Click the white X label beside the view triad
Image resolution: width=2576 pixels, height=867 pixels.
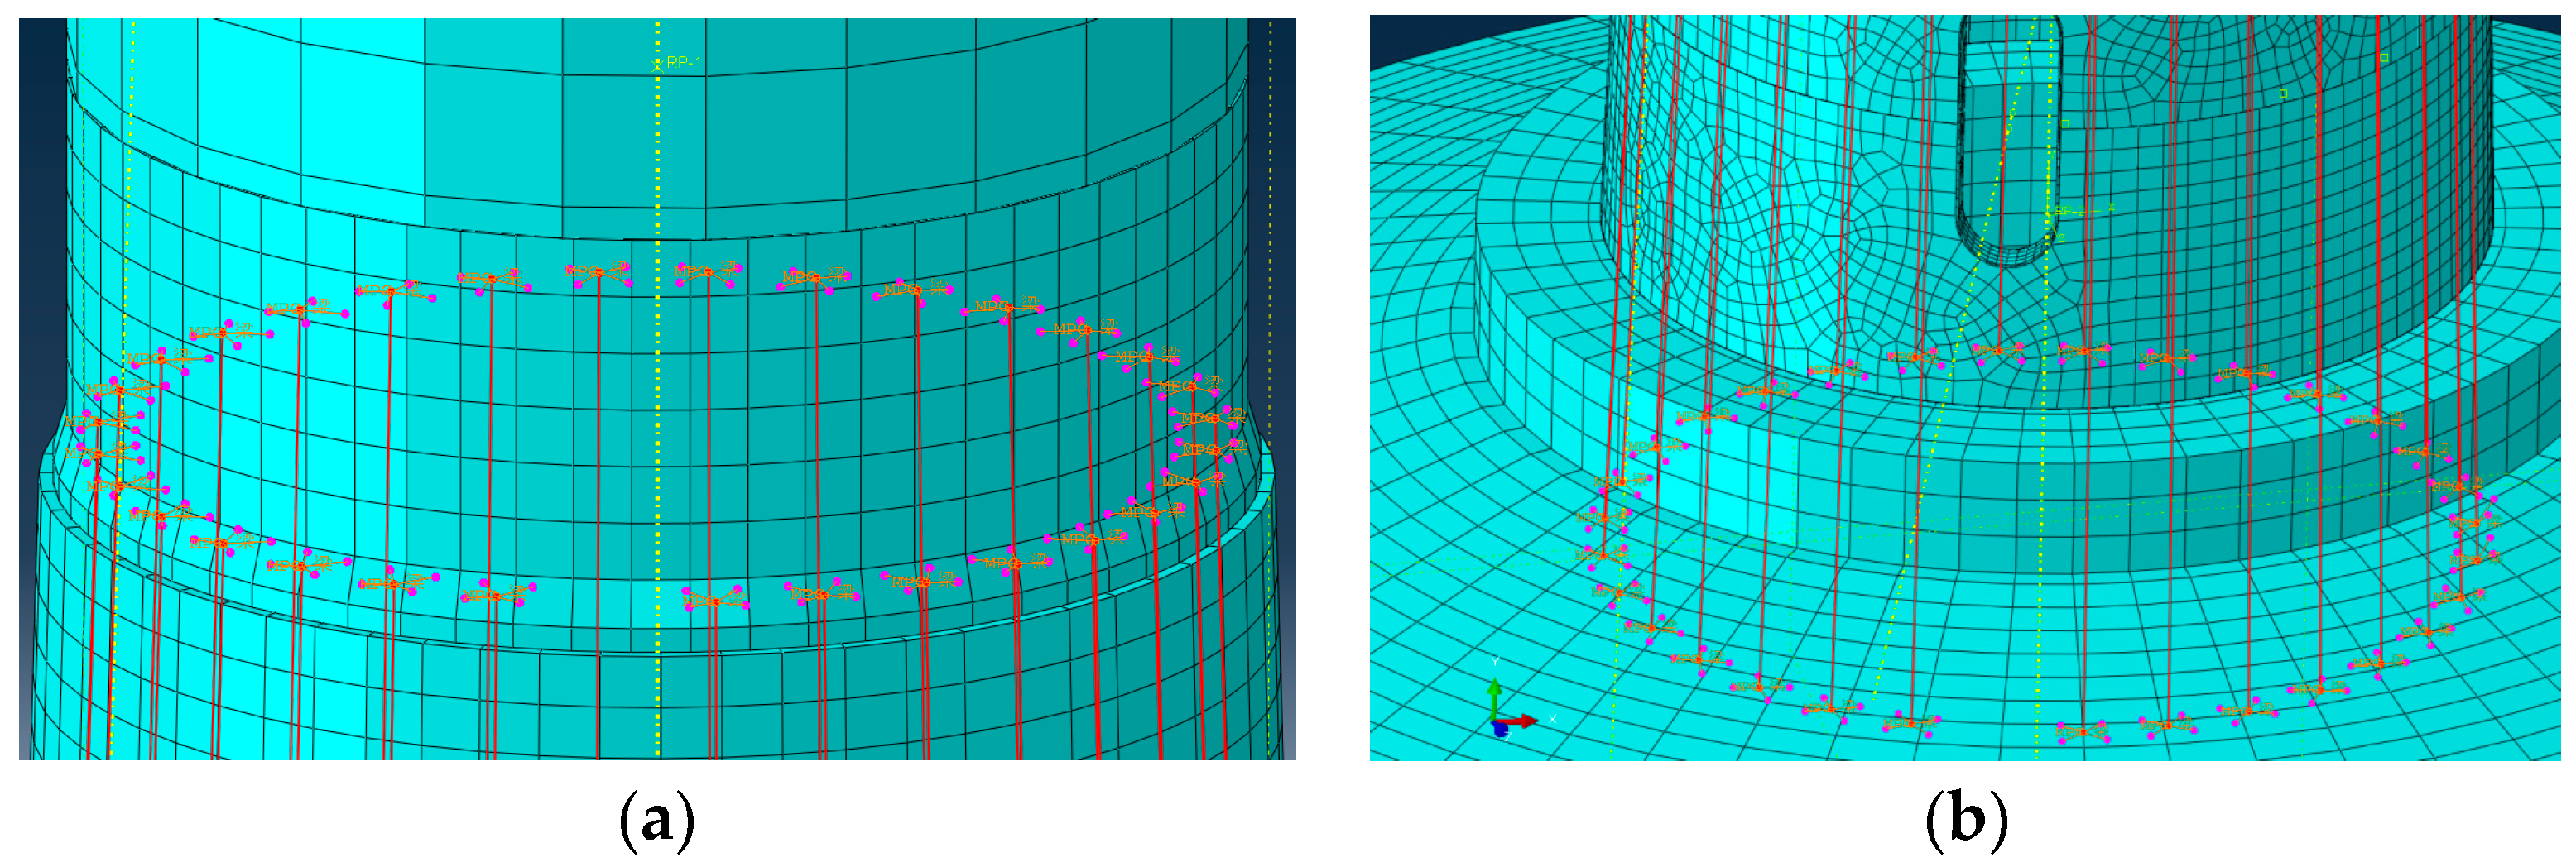point(1552,719)
